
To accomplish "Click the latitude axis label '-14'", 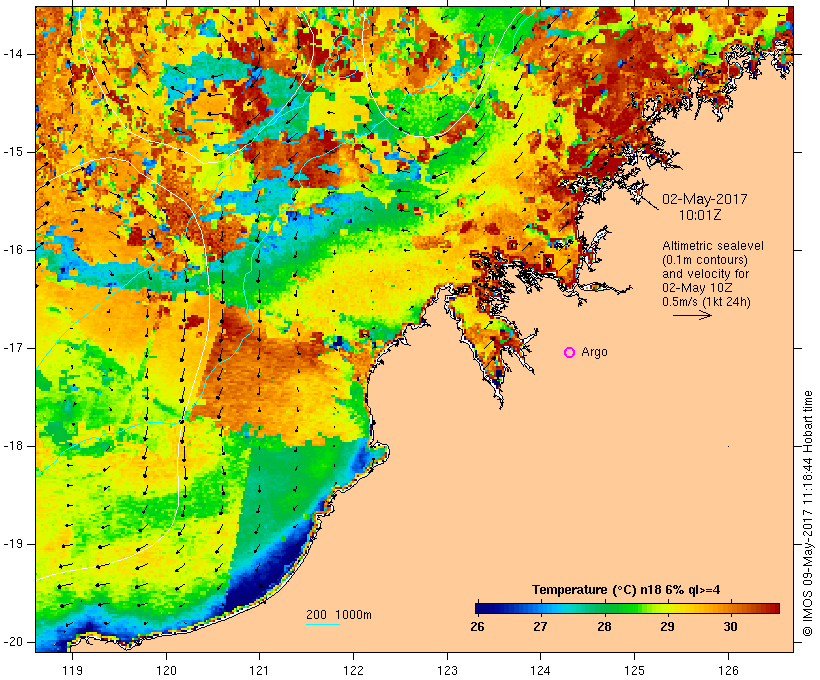I will (x=13, y=54).
